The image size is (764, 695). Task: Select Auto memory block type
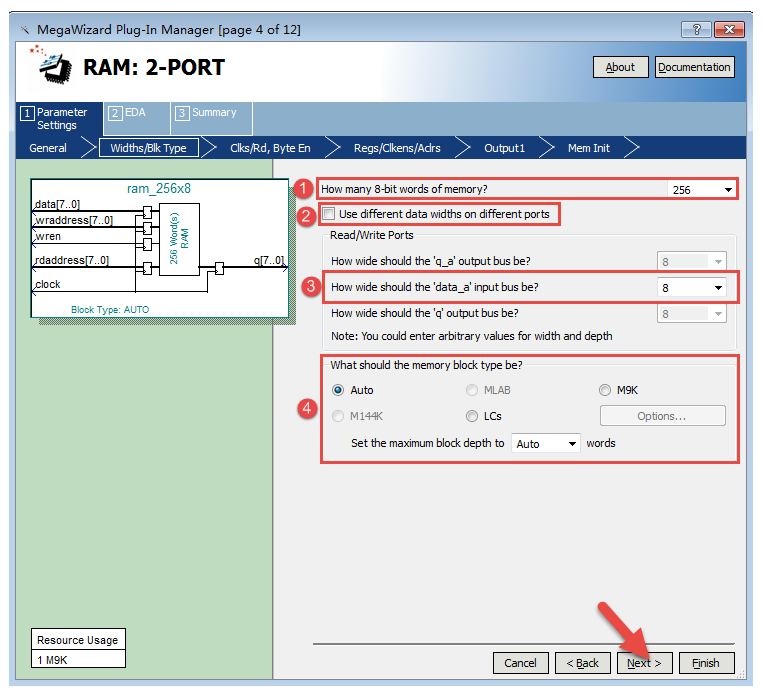[338, 390]
